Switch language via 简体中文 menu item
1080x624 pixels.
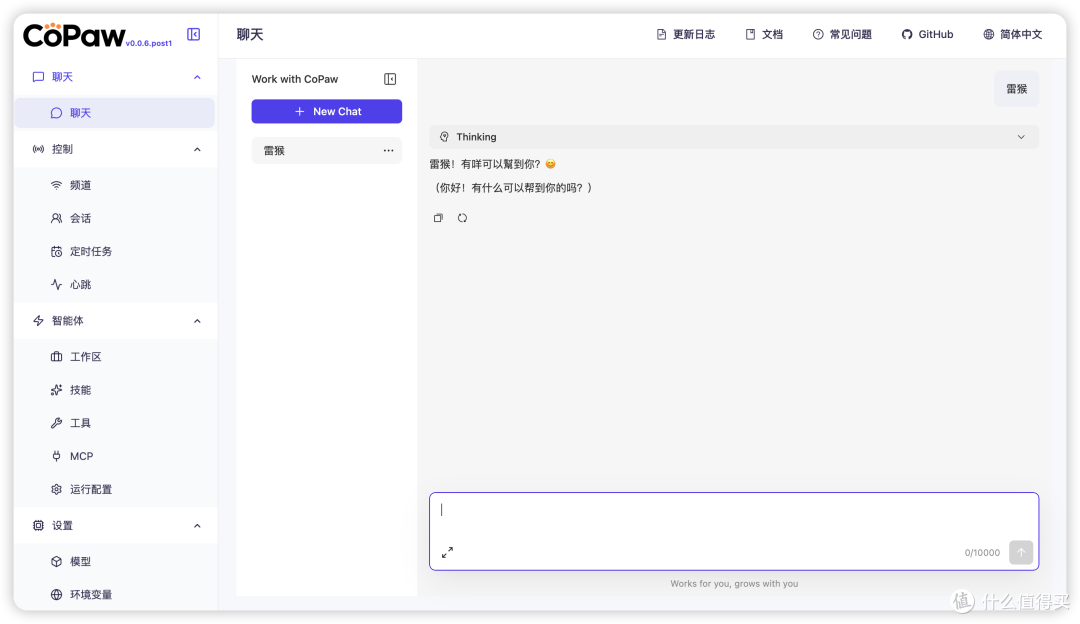tap(1013, 33)
